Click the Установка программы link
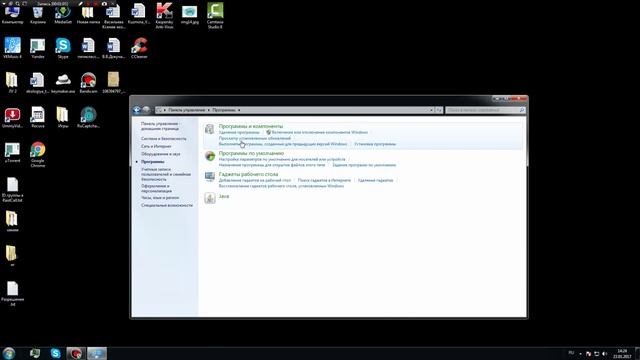 pos(375,144)
